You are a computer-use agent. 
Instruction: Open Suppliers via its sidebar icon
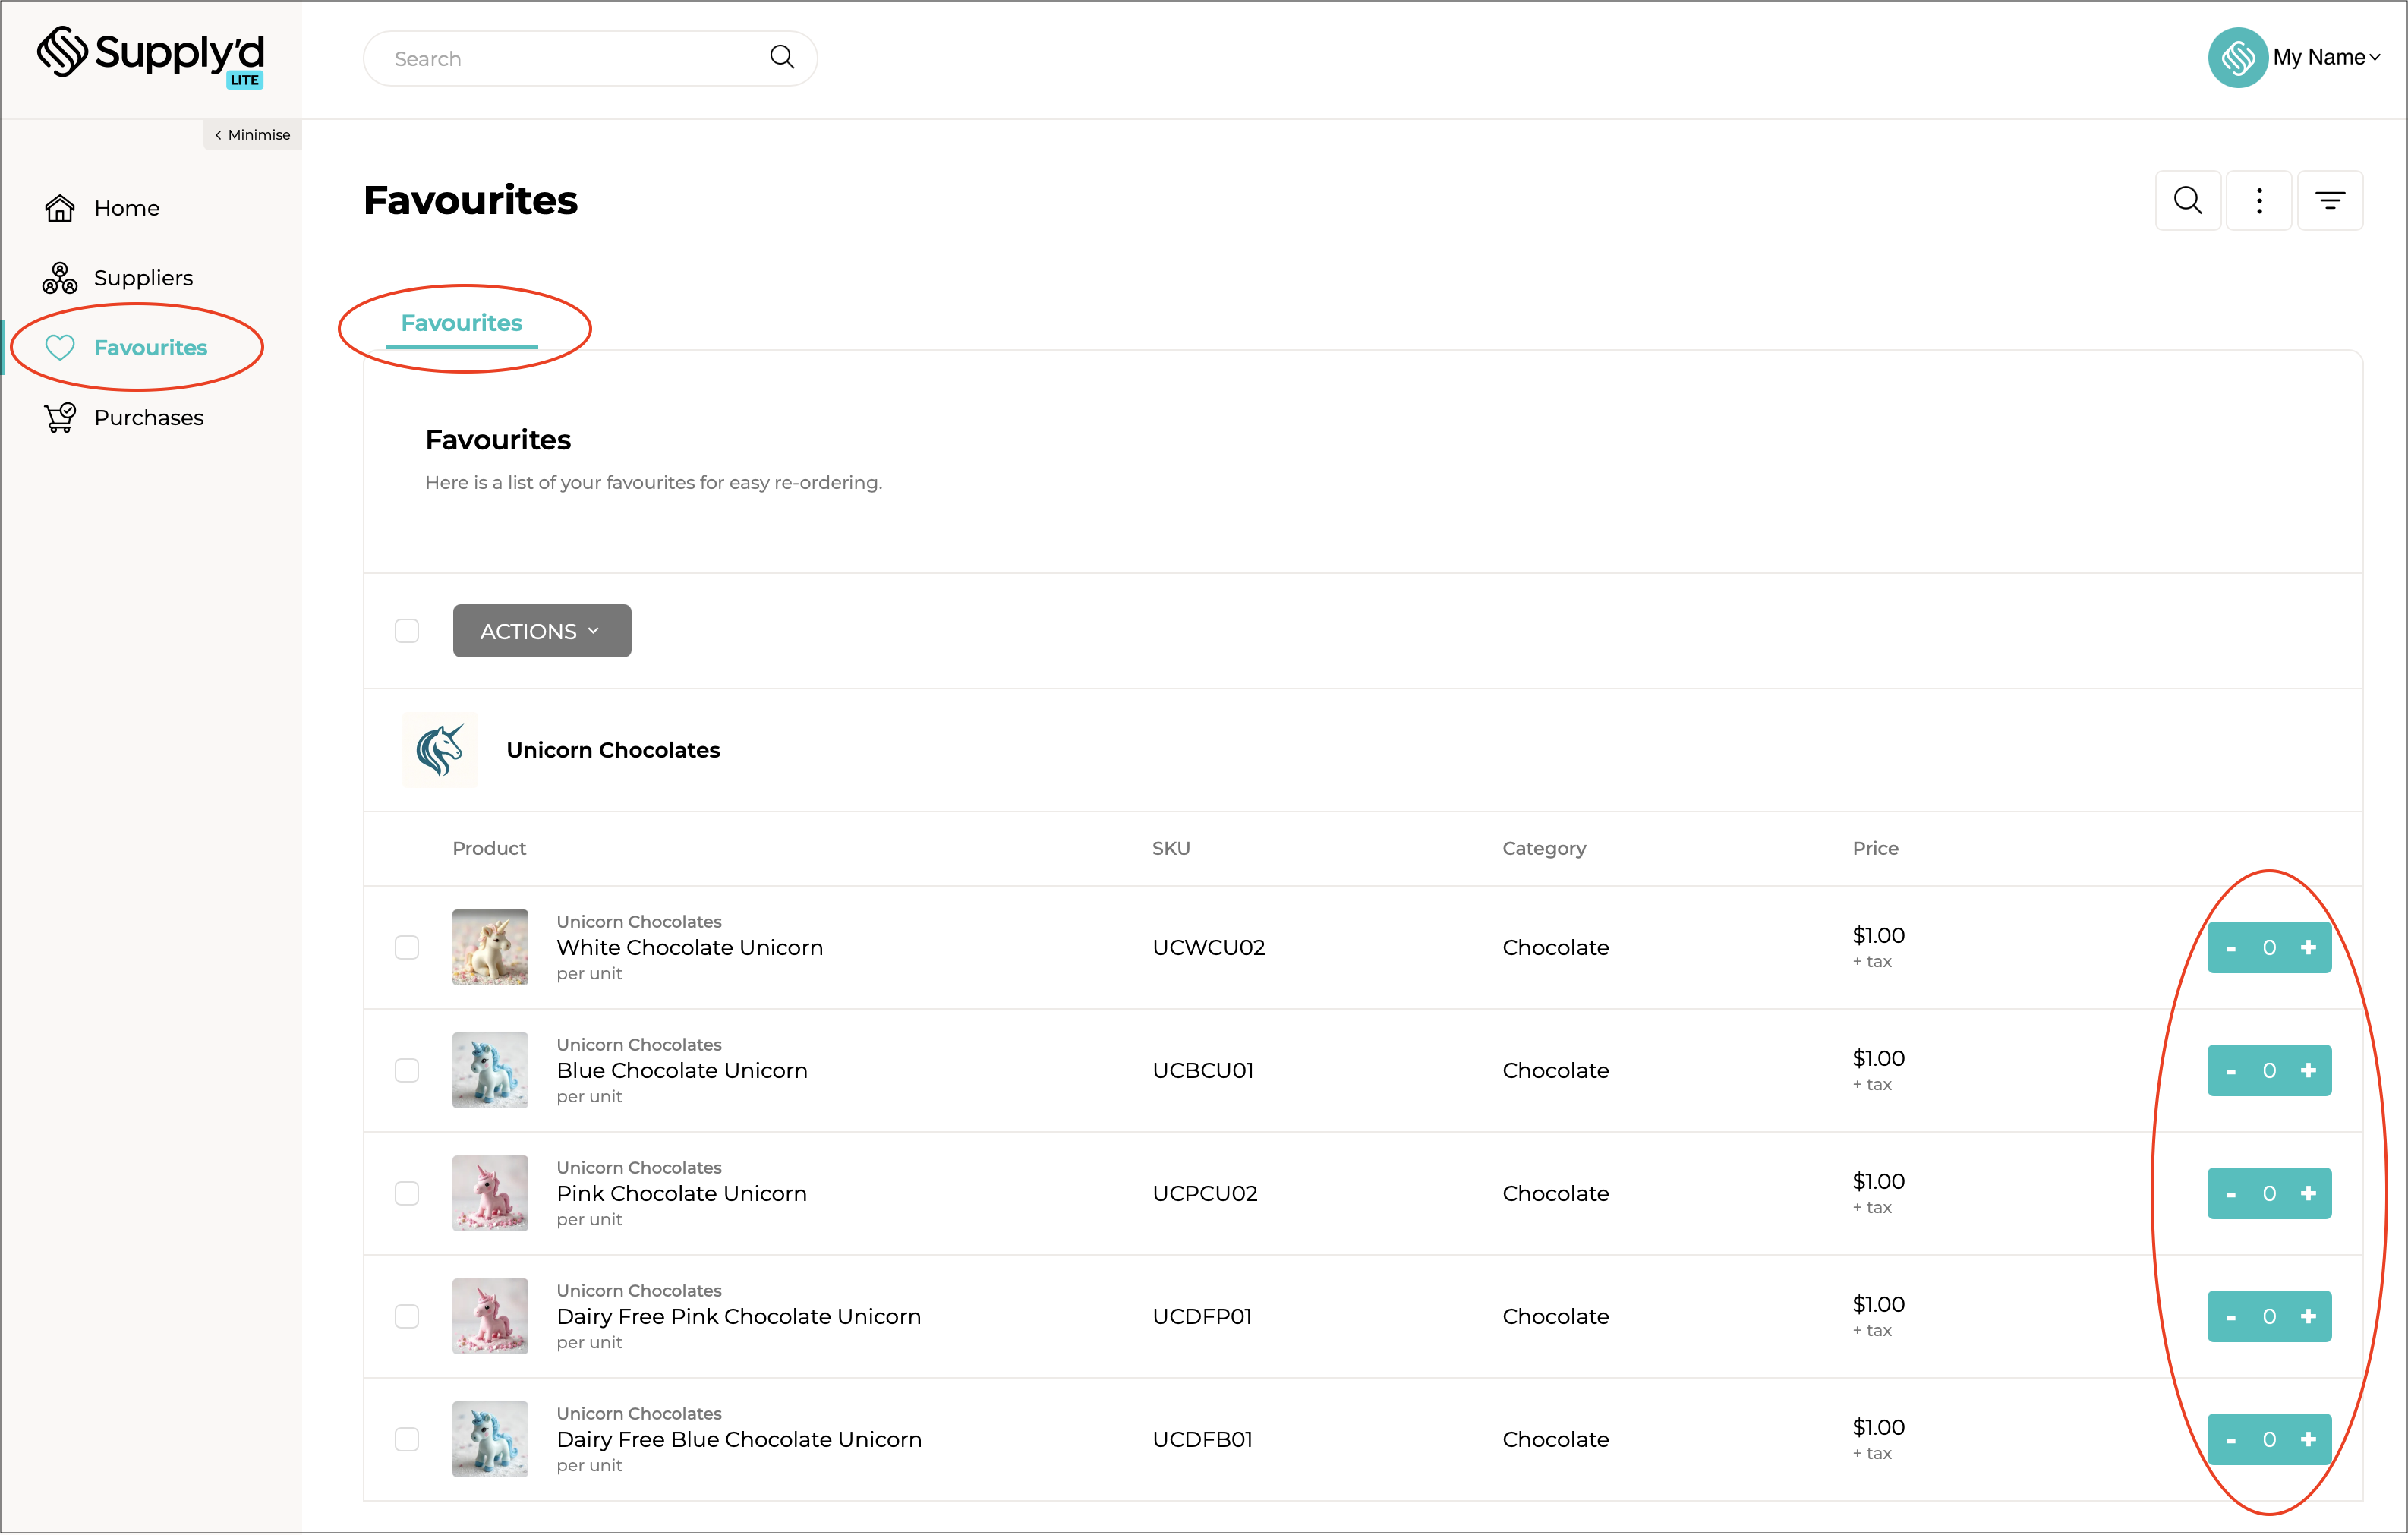pos(60,278)
